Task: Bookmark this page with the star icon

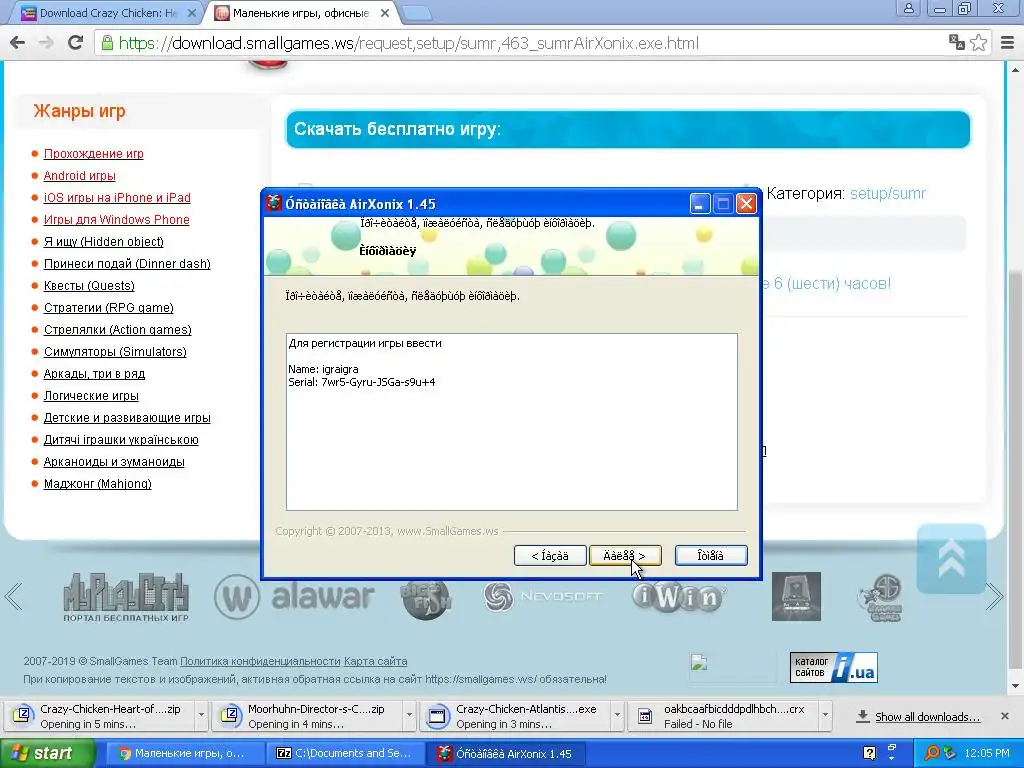Action: coord(978,43)
